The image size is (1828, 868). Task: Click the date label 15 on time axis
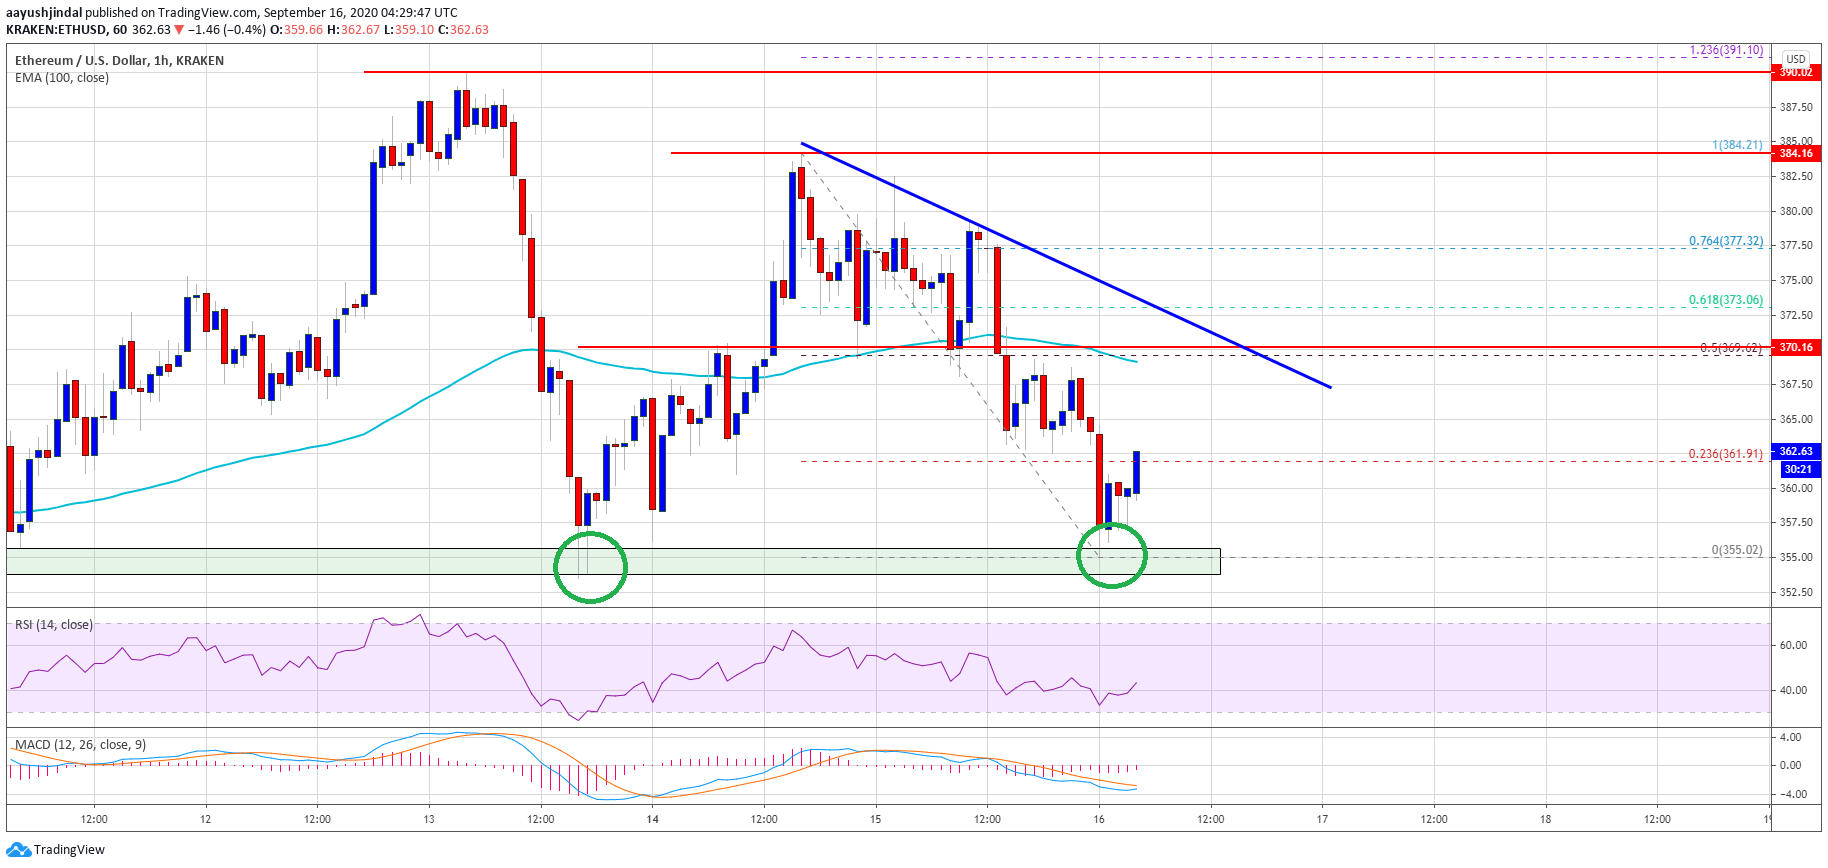point(876,819)
